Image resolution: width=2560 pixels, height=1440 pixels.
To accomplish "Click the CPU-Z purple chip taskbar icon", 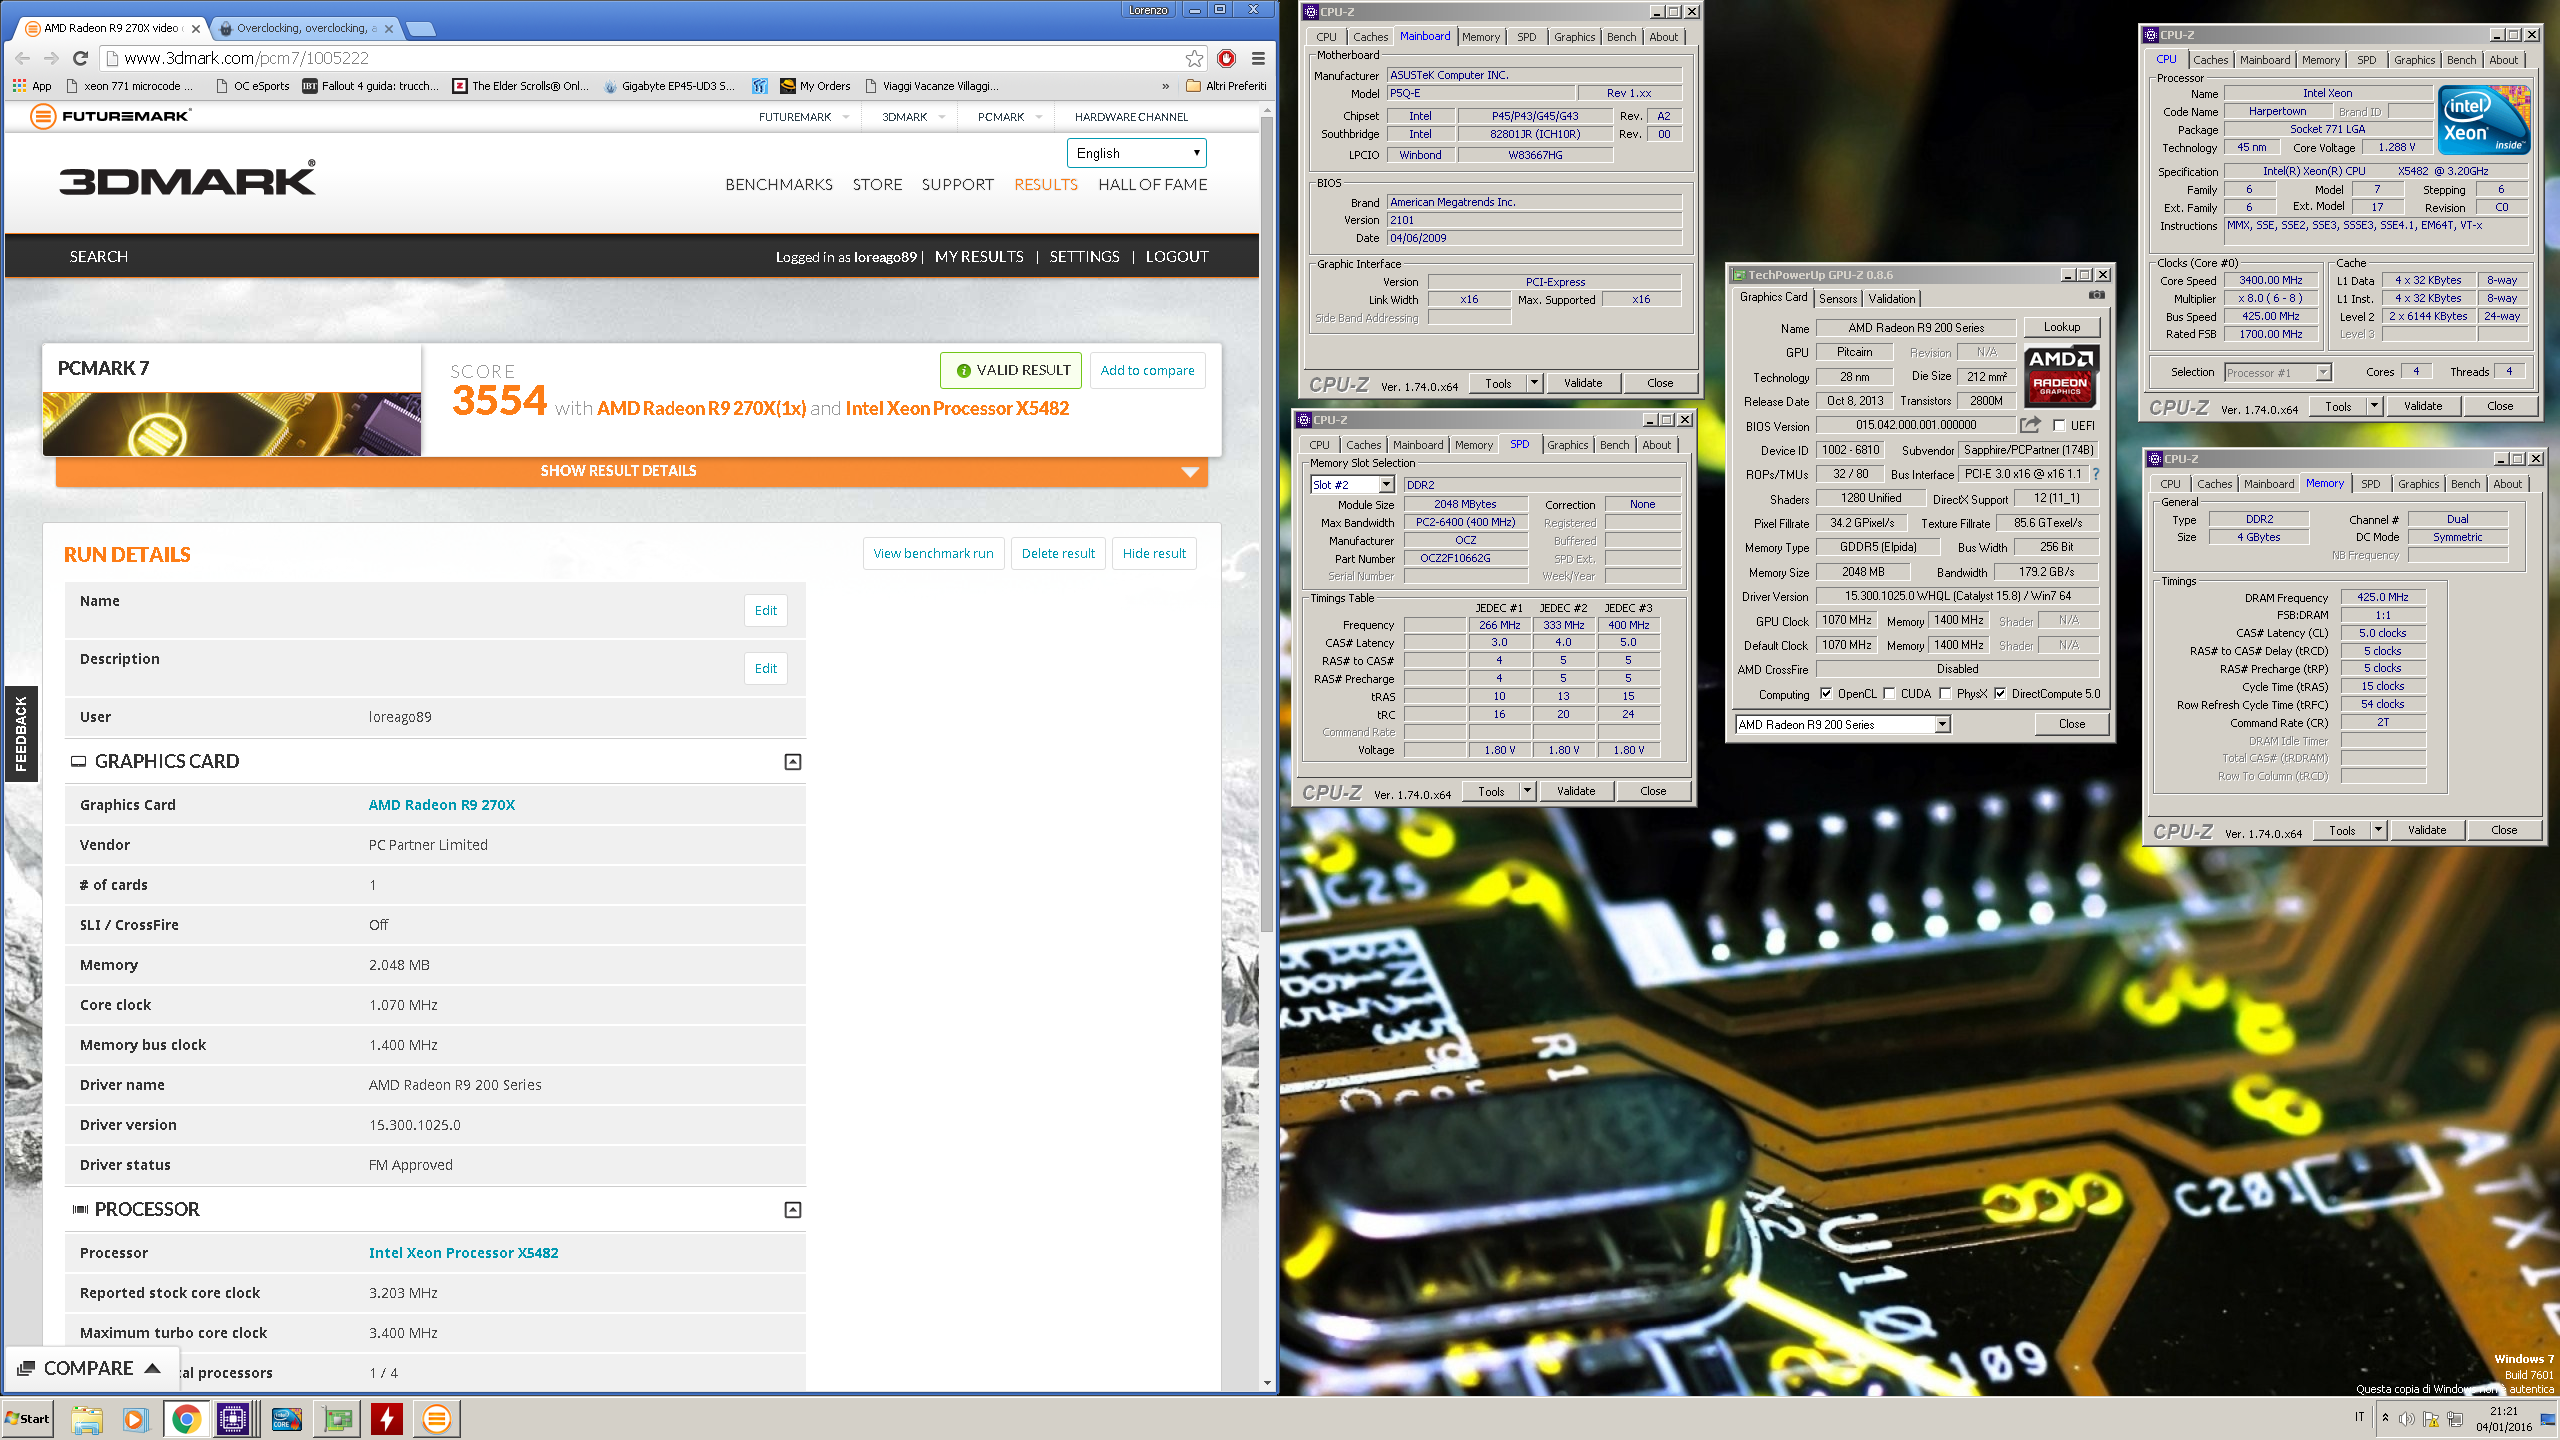I will (x=233, y=1419).
